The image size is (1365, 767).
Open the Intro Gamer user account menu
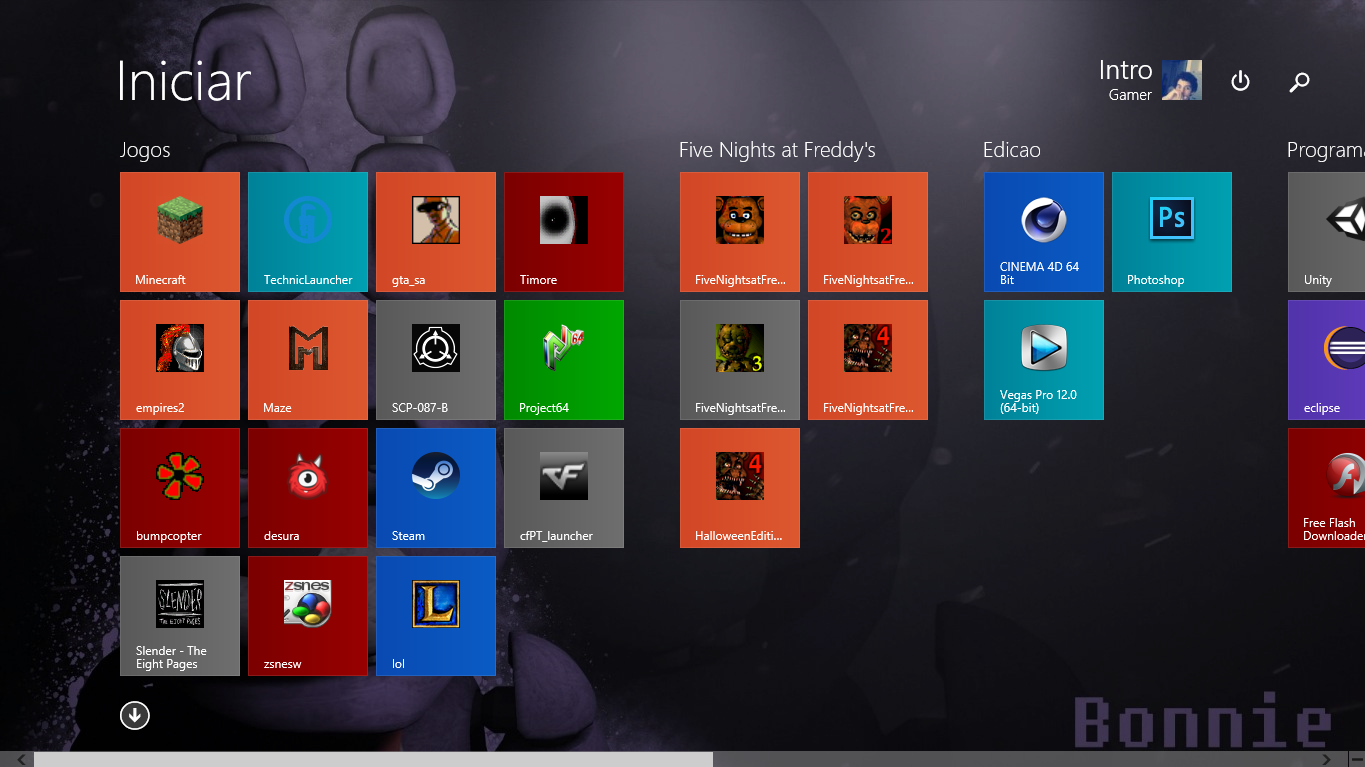pos(1150,80)
